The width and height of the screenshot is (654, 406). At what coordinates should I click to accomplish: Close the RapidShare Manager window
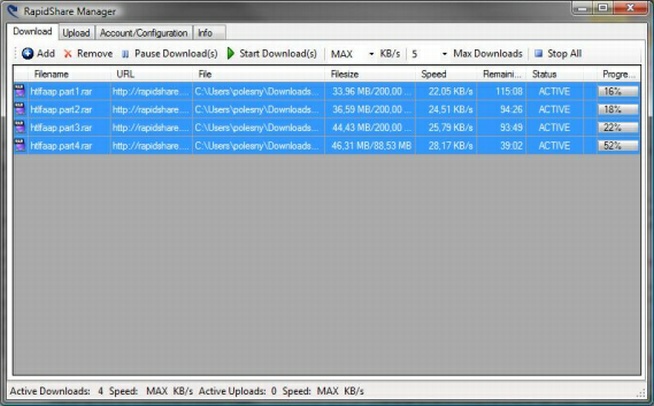tap(630, 8)
